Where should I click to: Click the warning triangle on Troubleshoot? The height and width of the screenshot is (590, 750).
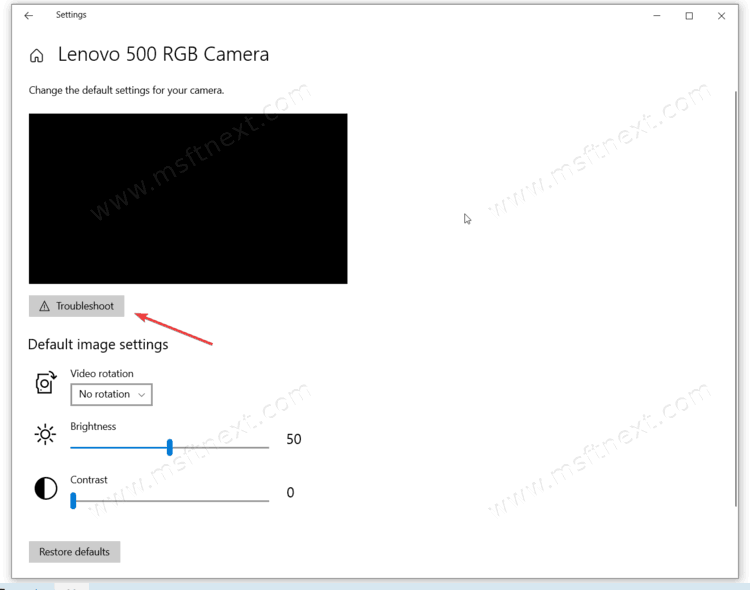[x=44, y=306]
